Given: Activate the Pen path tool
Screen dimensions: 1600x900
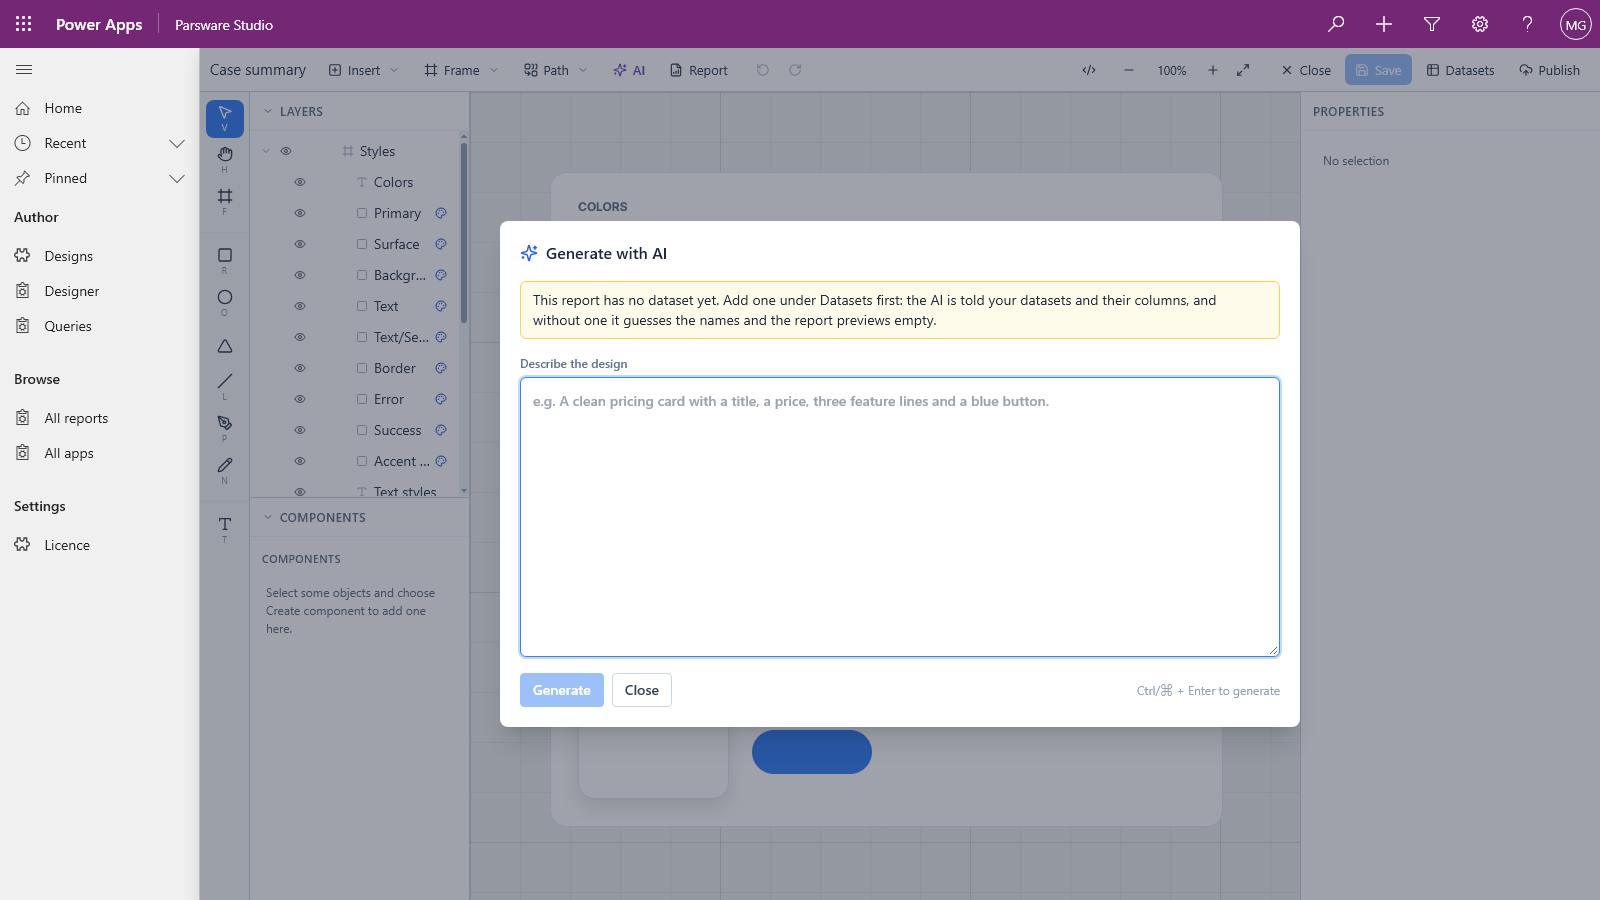Looking at the screenshot, I should pyautogui.click(x=225, y=427).
